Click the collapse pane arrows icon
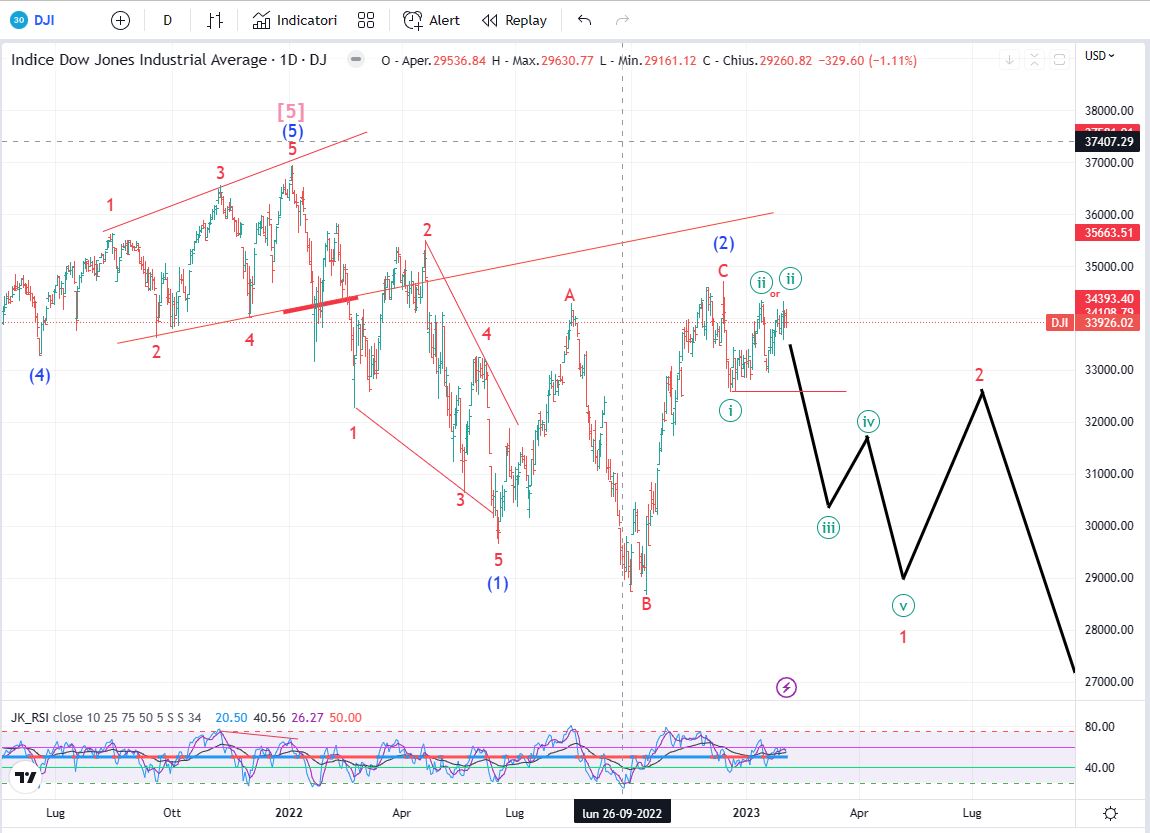Screen dimensions: 1150x833 1034,59
